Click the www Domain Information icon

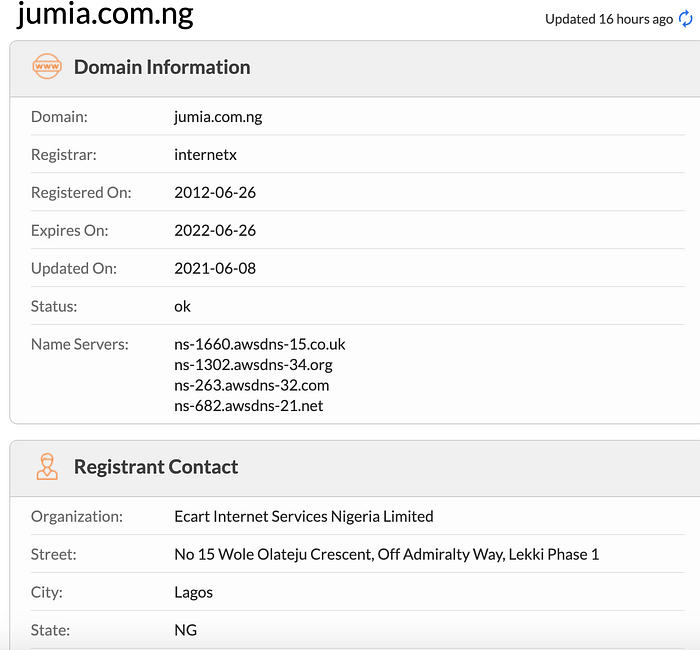pos(47,67)
